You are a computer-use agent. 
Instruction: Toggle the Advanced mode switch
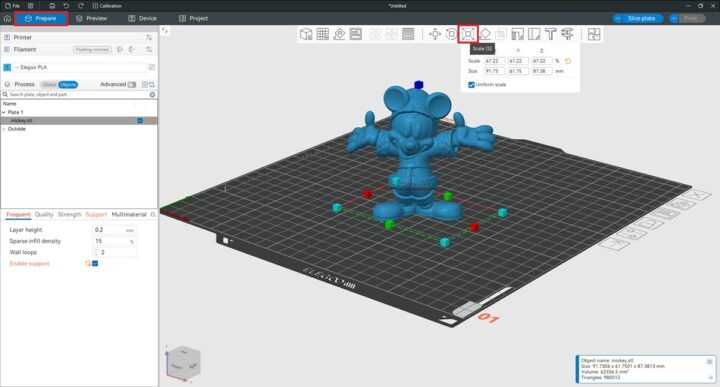click(132, 84)
